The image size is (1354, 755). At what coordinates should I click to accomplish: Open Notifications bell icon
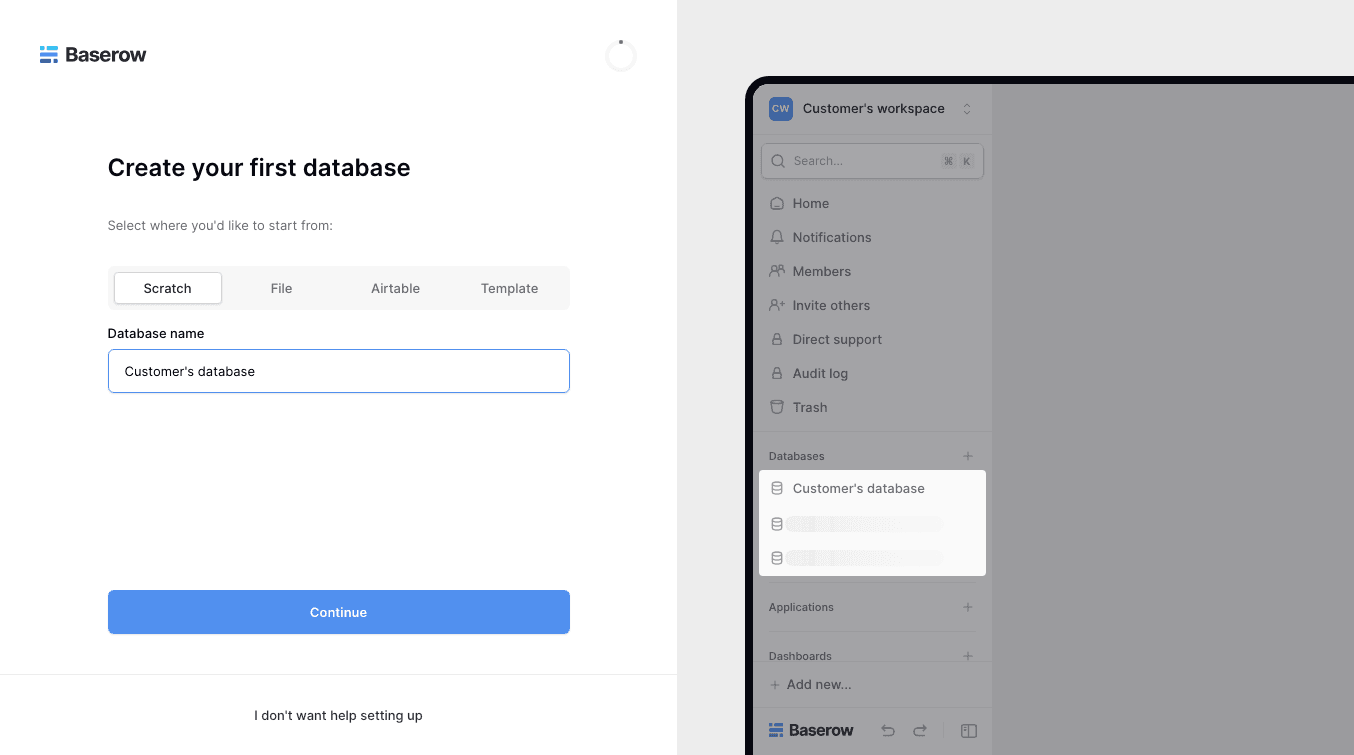[777, 237]
